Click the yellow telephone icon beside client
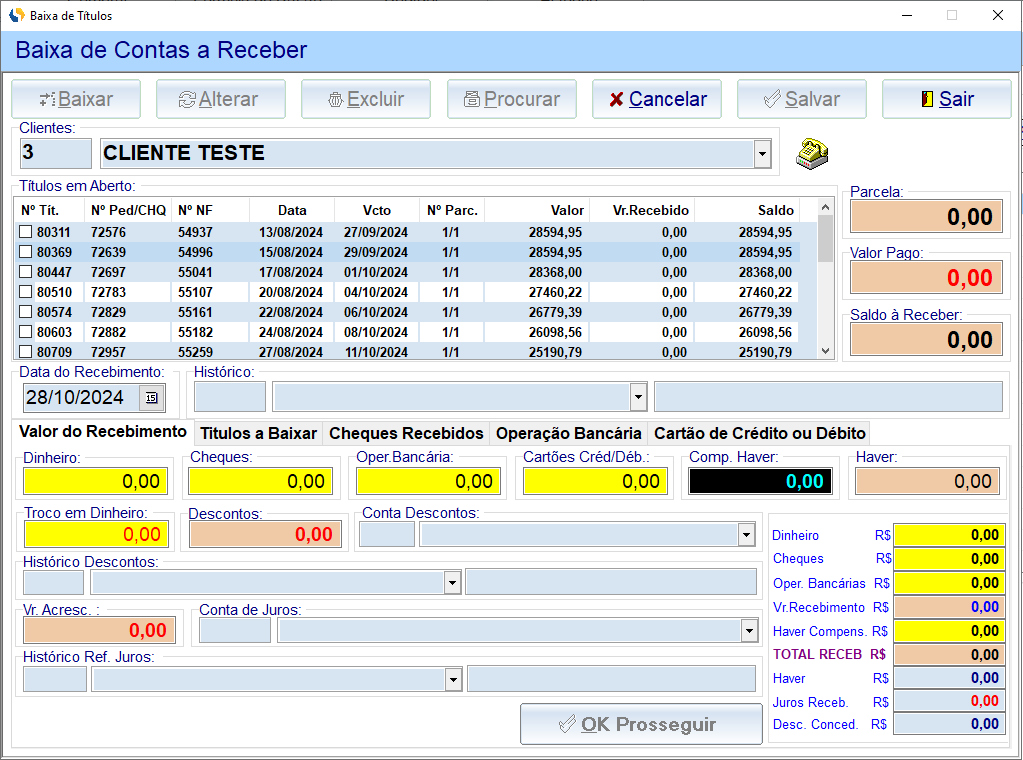Screen dimensions: 1023x760 [x=811, y=152]
